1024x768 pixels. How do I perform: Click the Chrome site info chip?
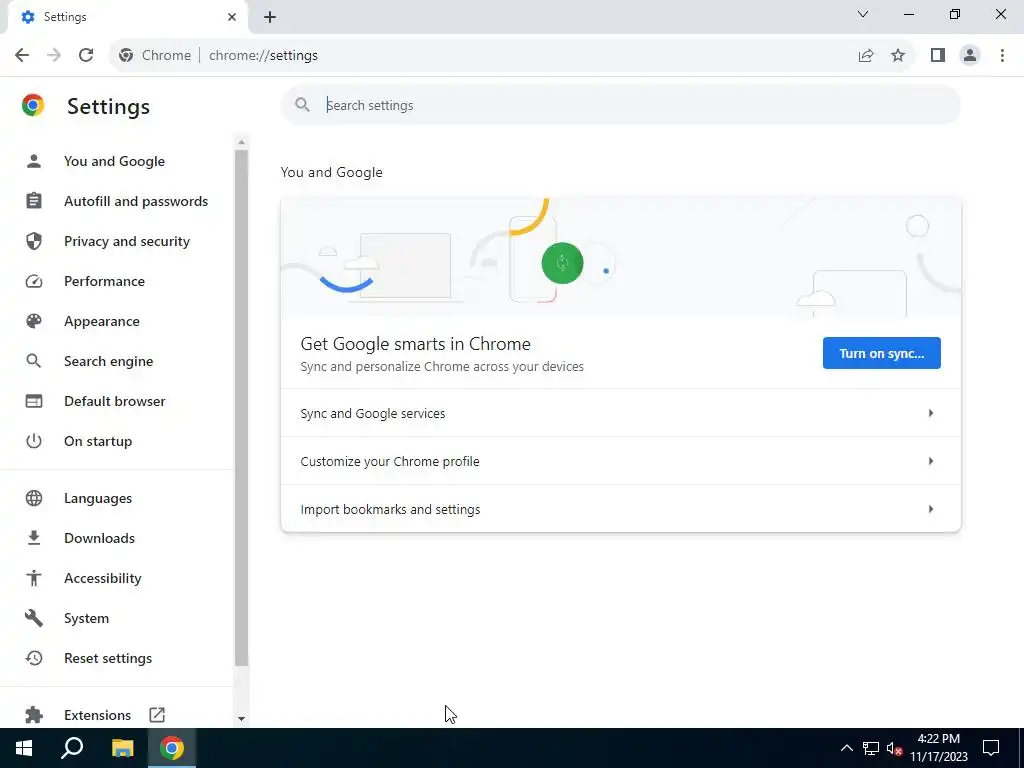pyautogui.click(x=155, y=56)
